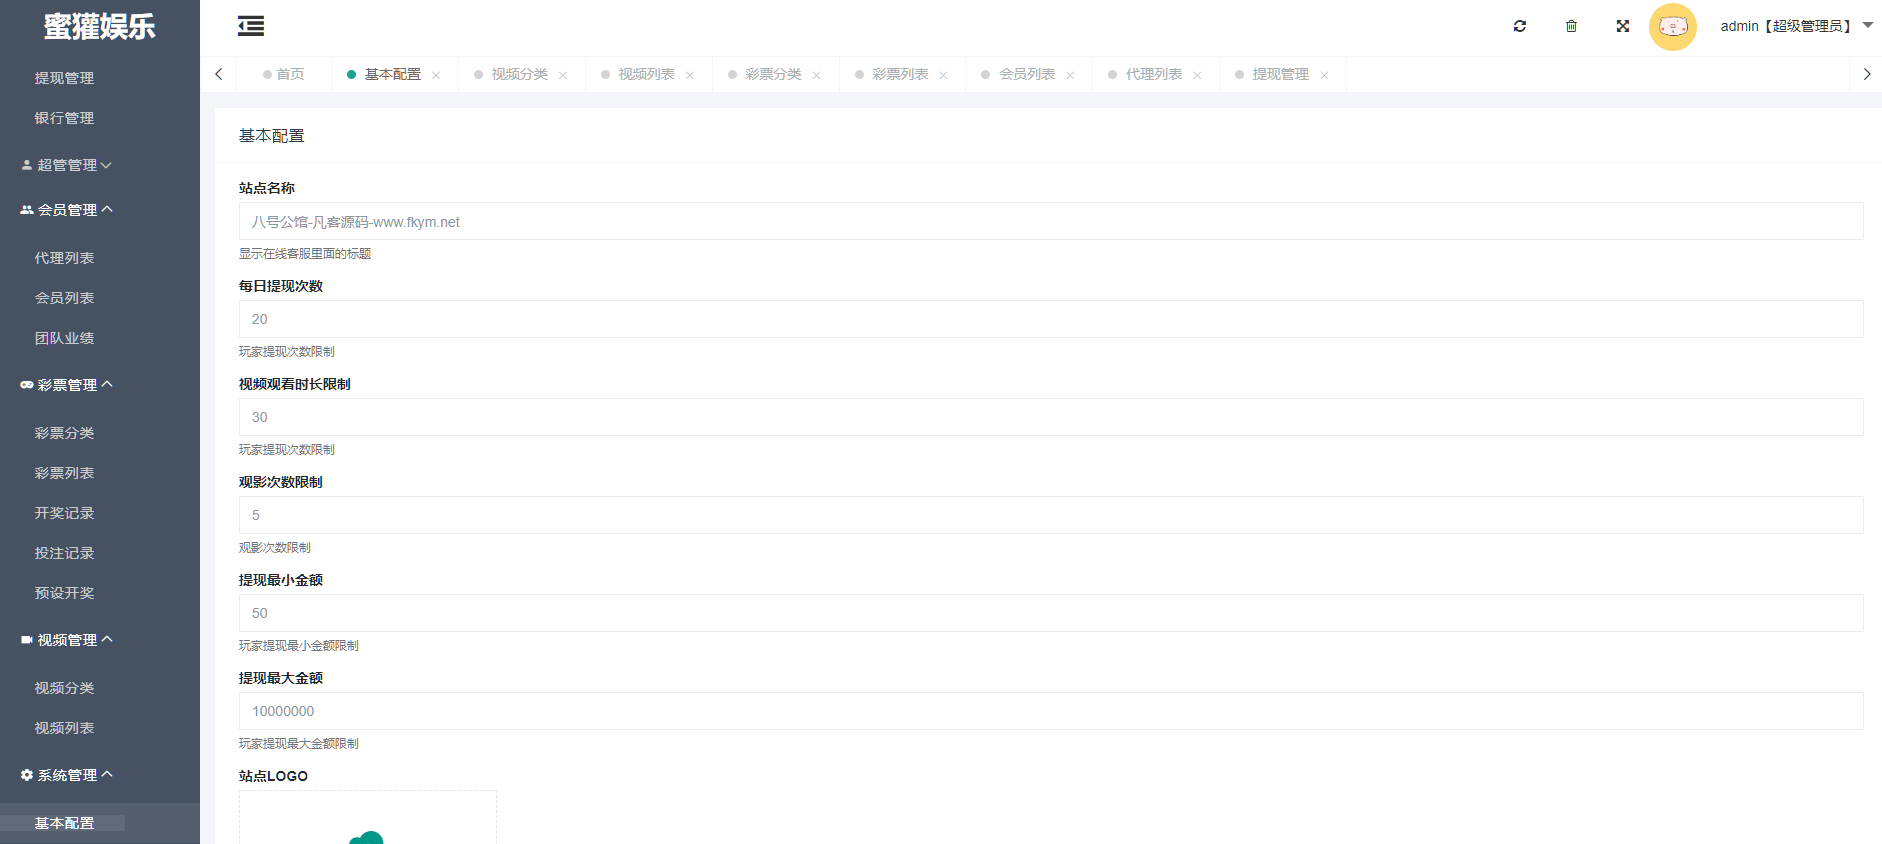This screenshot has height=844, width=1882.
Task: Click the trash can icon in the header
Action: pyautogui.click(x=1571, y=27)
